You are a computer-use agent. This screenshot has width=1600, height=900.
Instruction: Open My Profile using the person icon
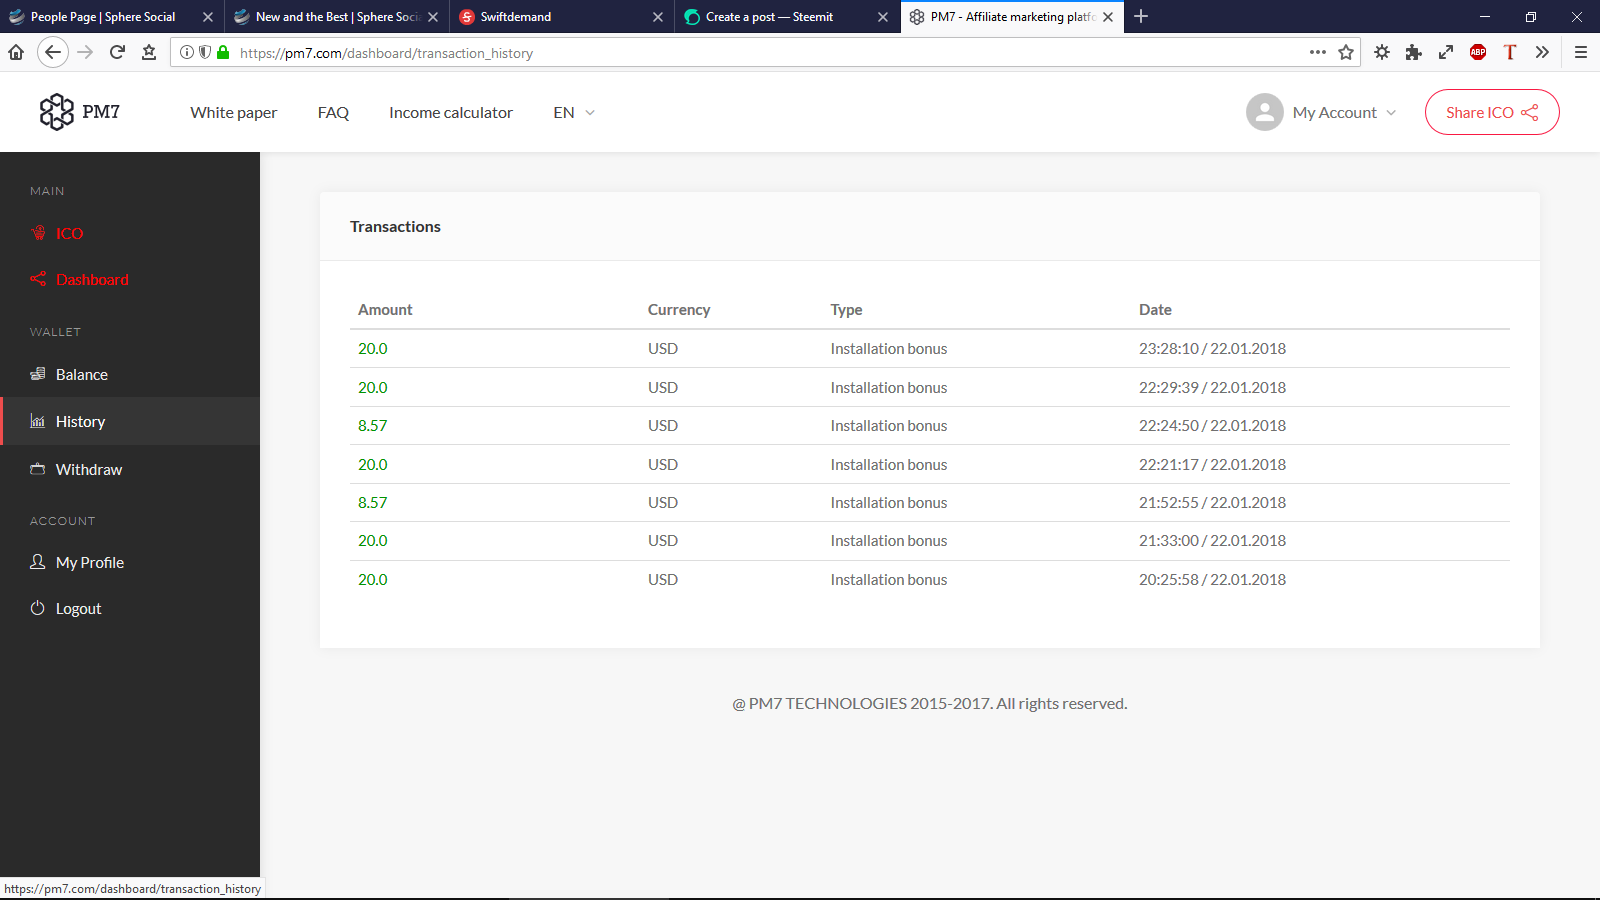(x=37, y=562)
